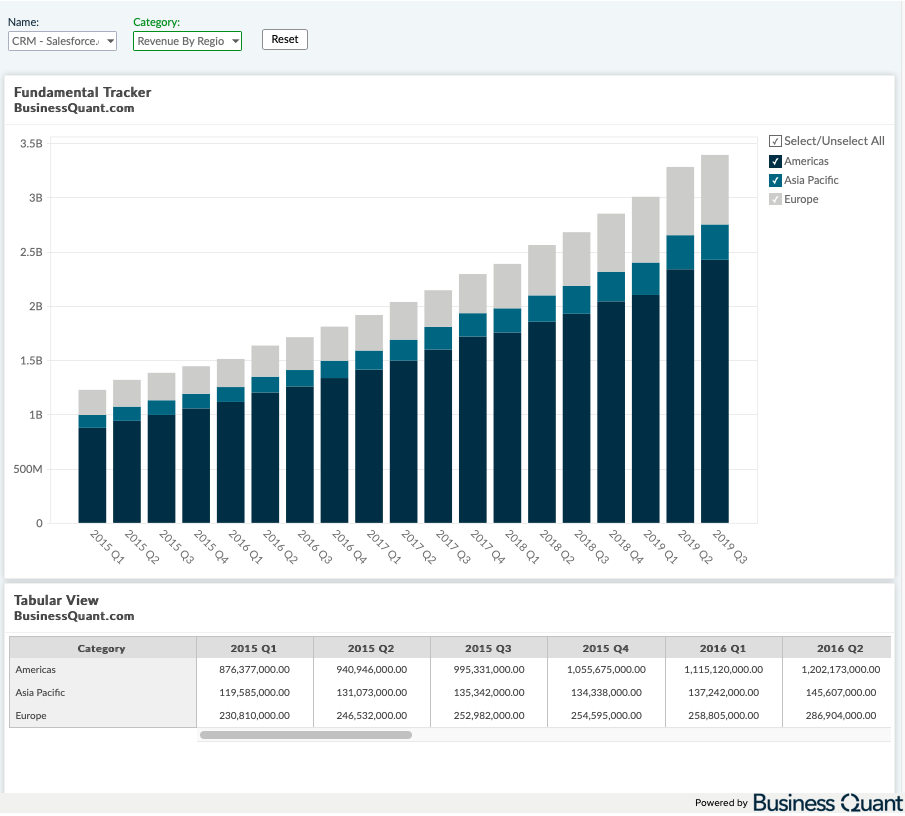The image size is (905, 816).
Task: Click the Asia Pacific 2015 Q2 table cell
Action: 371,693
